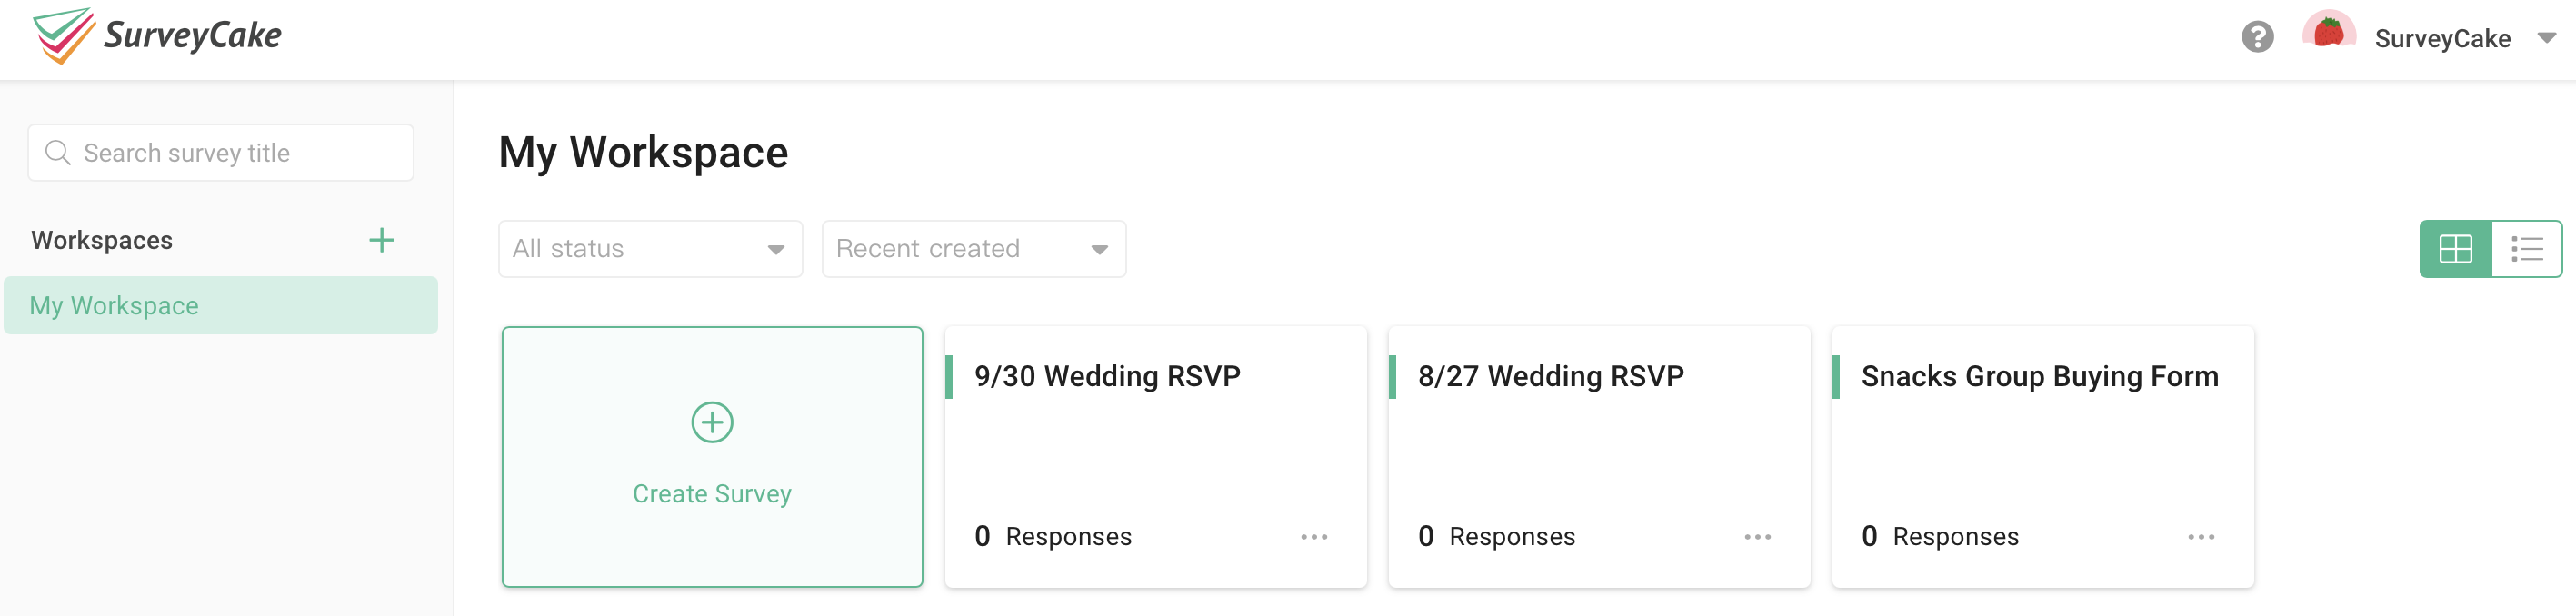Viewport: 2576px width, 616px height.
Task: Switch to list view layout
Action: pos(2527,248)
